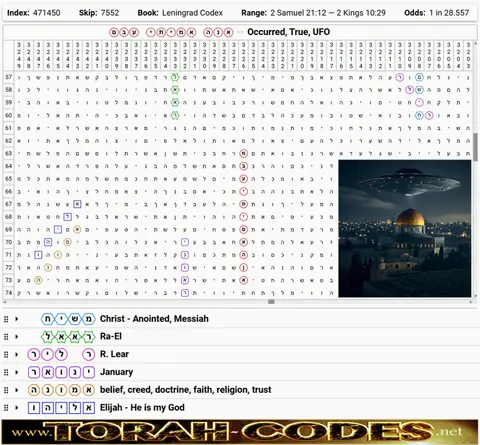Viewport: 480px width, 445px height.
Task: Click row number 74 in the matrix
Action: pyautogui.click(x=9, y=293)
